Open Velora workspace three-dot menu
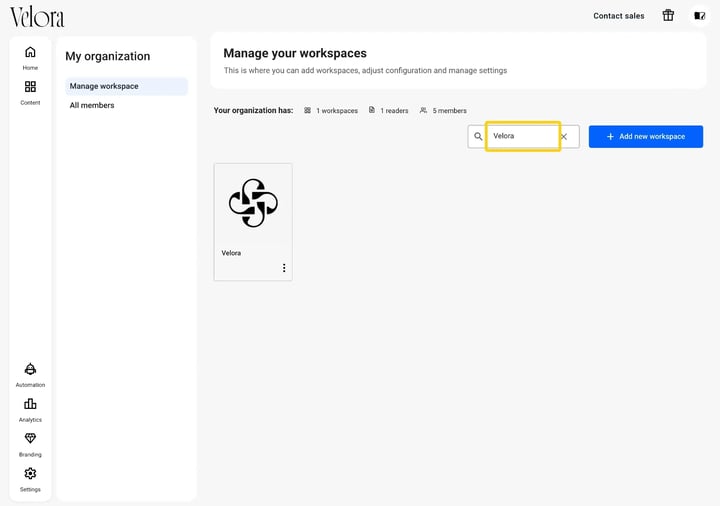Image resolution: width=720 pixels, height=506 pixels. click(x=284, y=268)
